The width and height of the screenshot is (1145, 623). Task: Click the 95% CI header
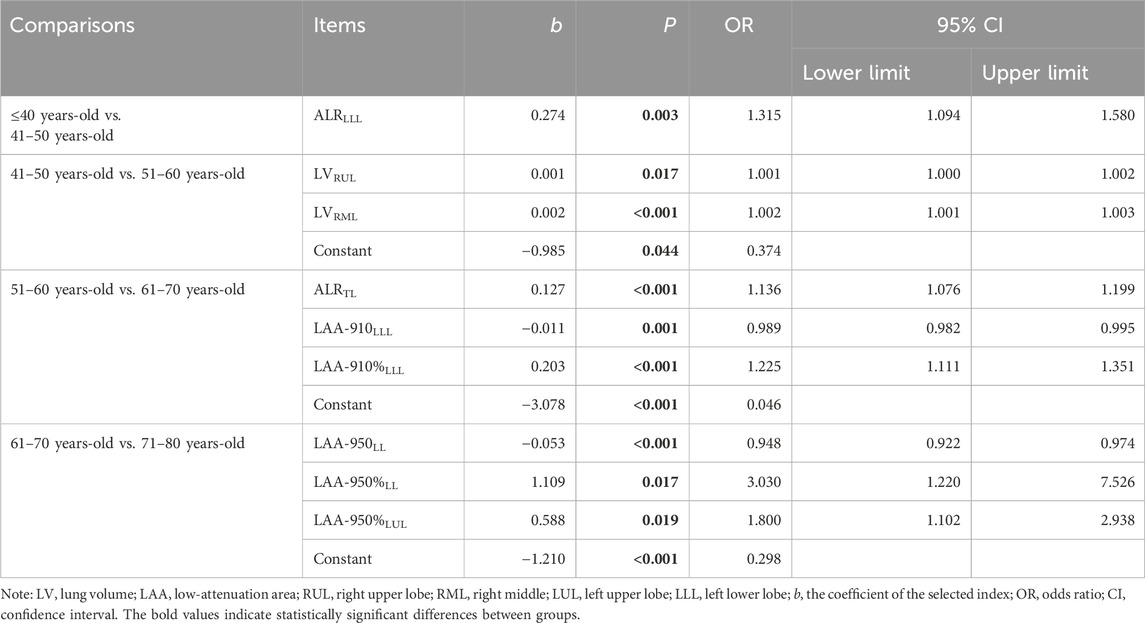pyautogui.click(x=967, y=22)
